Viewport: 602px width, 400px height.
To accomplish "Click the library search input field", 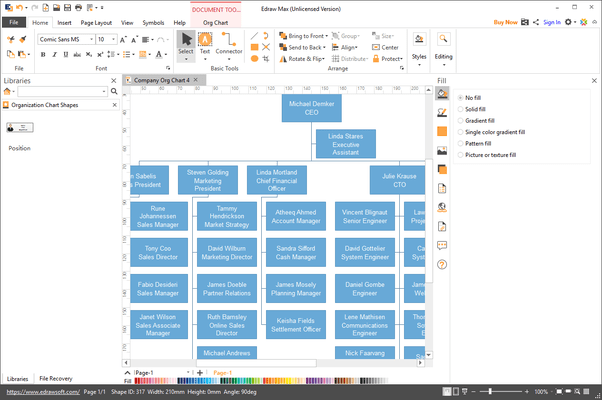I will click(61, 91).
